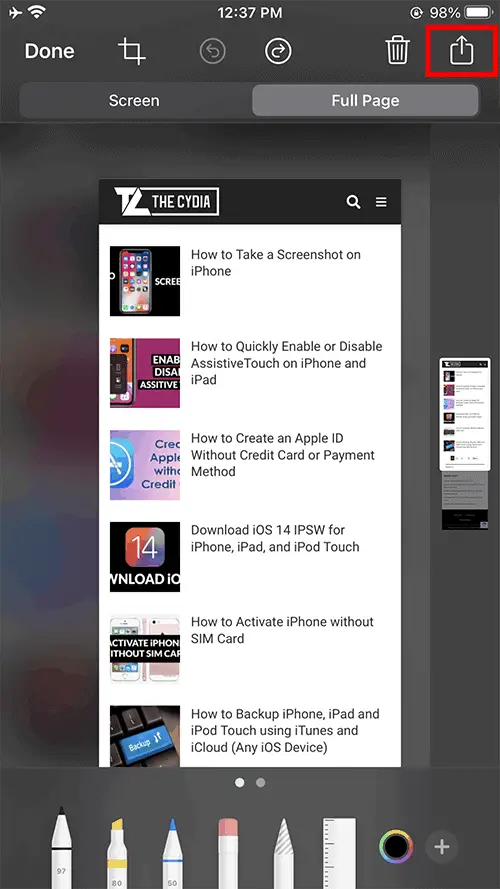Tap the iPhone screenshot article thumbnail
Image resolution: width=500 pixels, height=889 pixels.
[145, 281]
